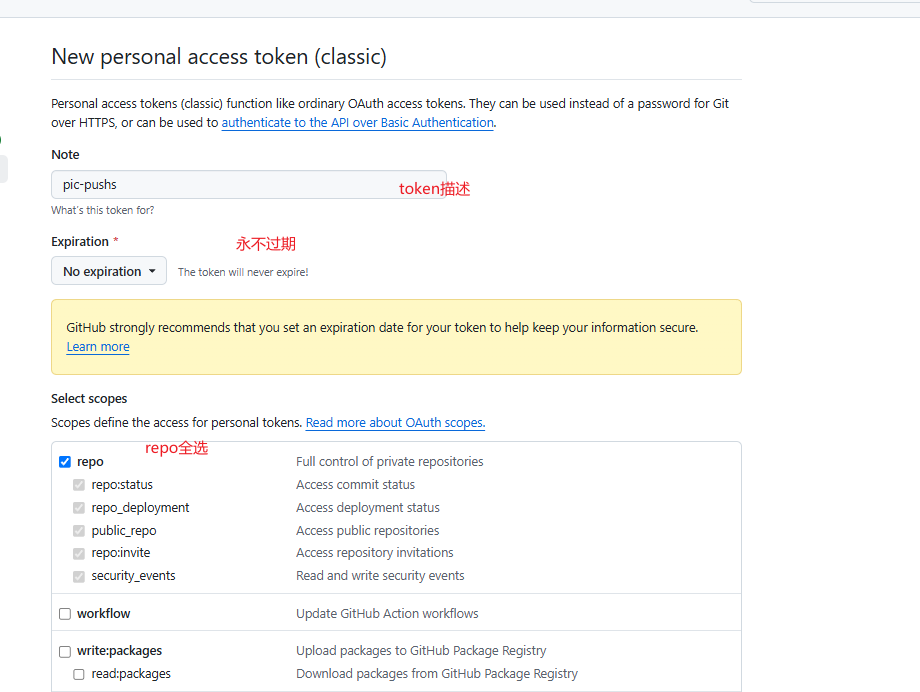Viewport: 920px width, 692px height.
Task: Toggle the public_repo checkbox
Action: (x=79, y=531)
